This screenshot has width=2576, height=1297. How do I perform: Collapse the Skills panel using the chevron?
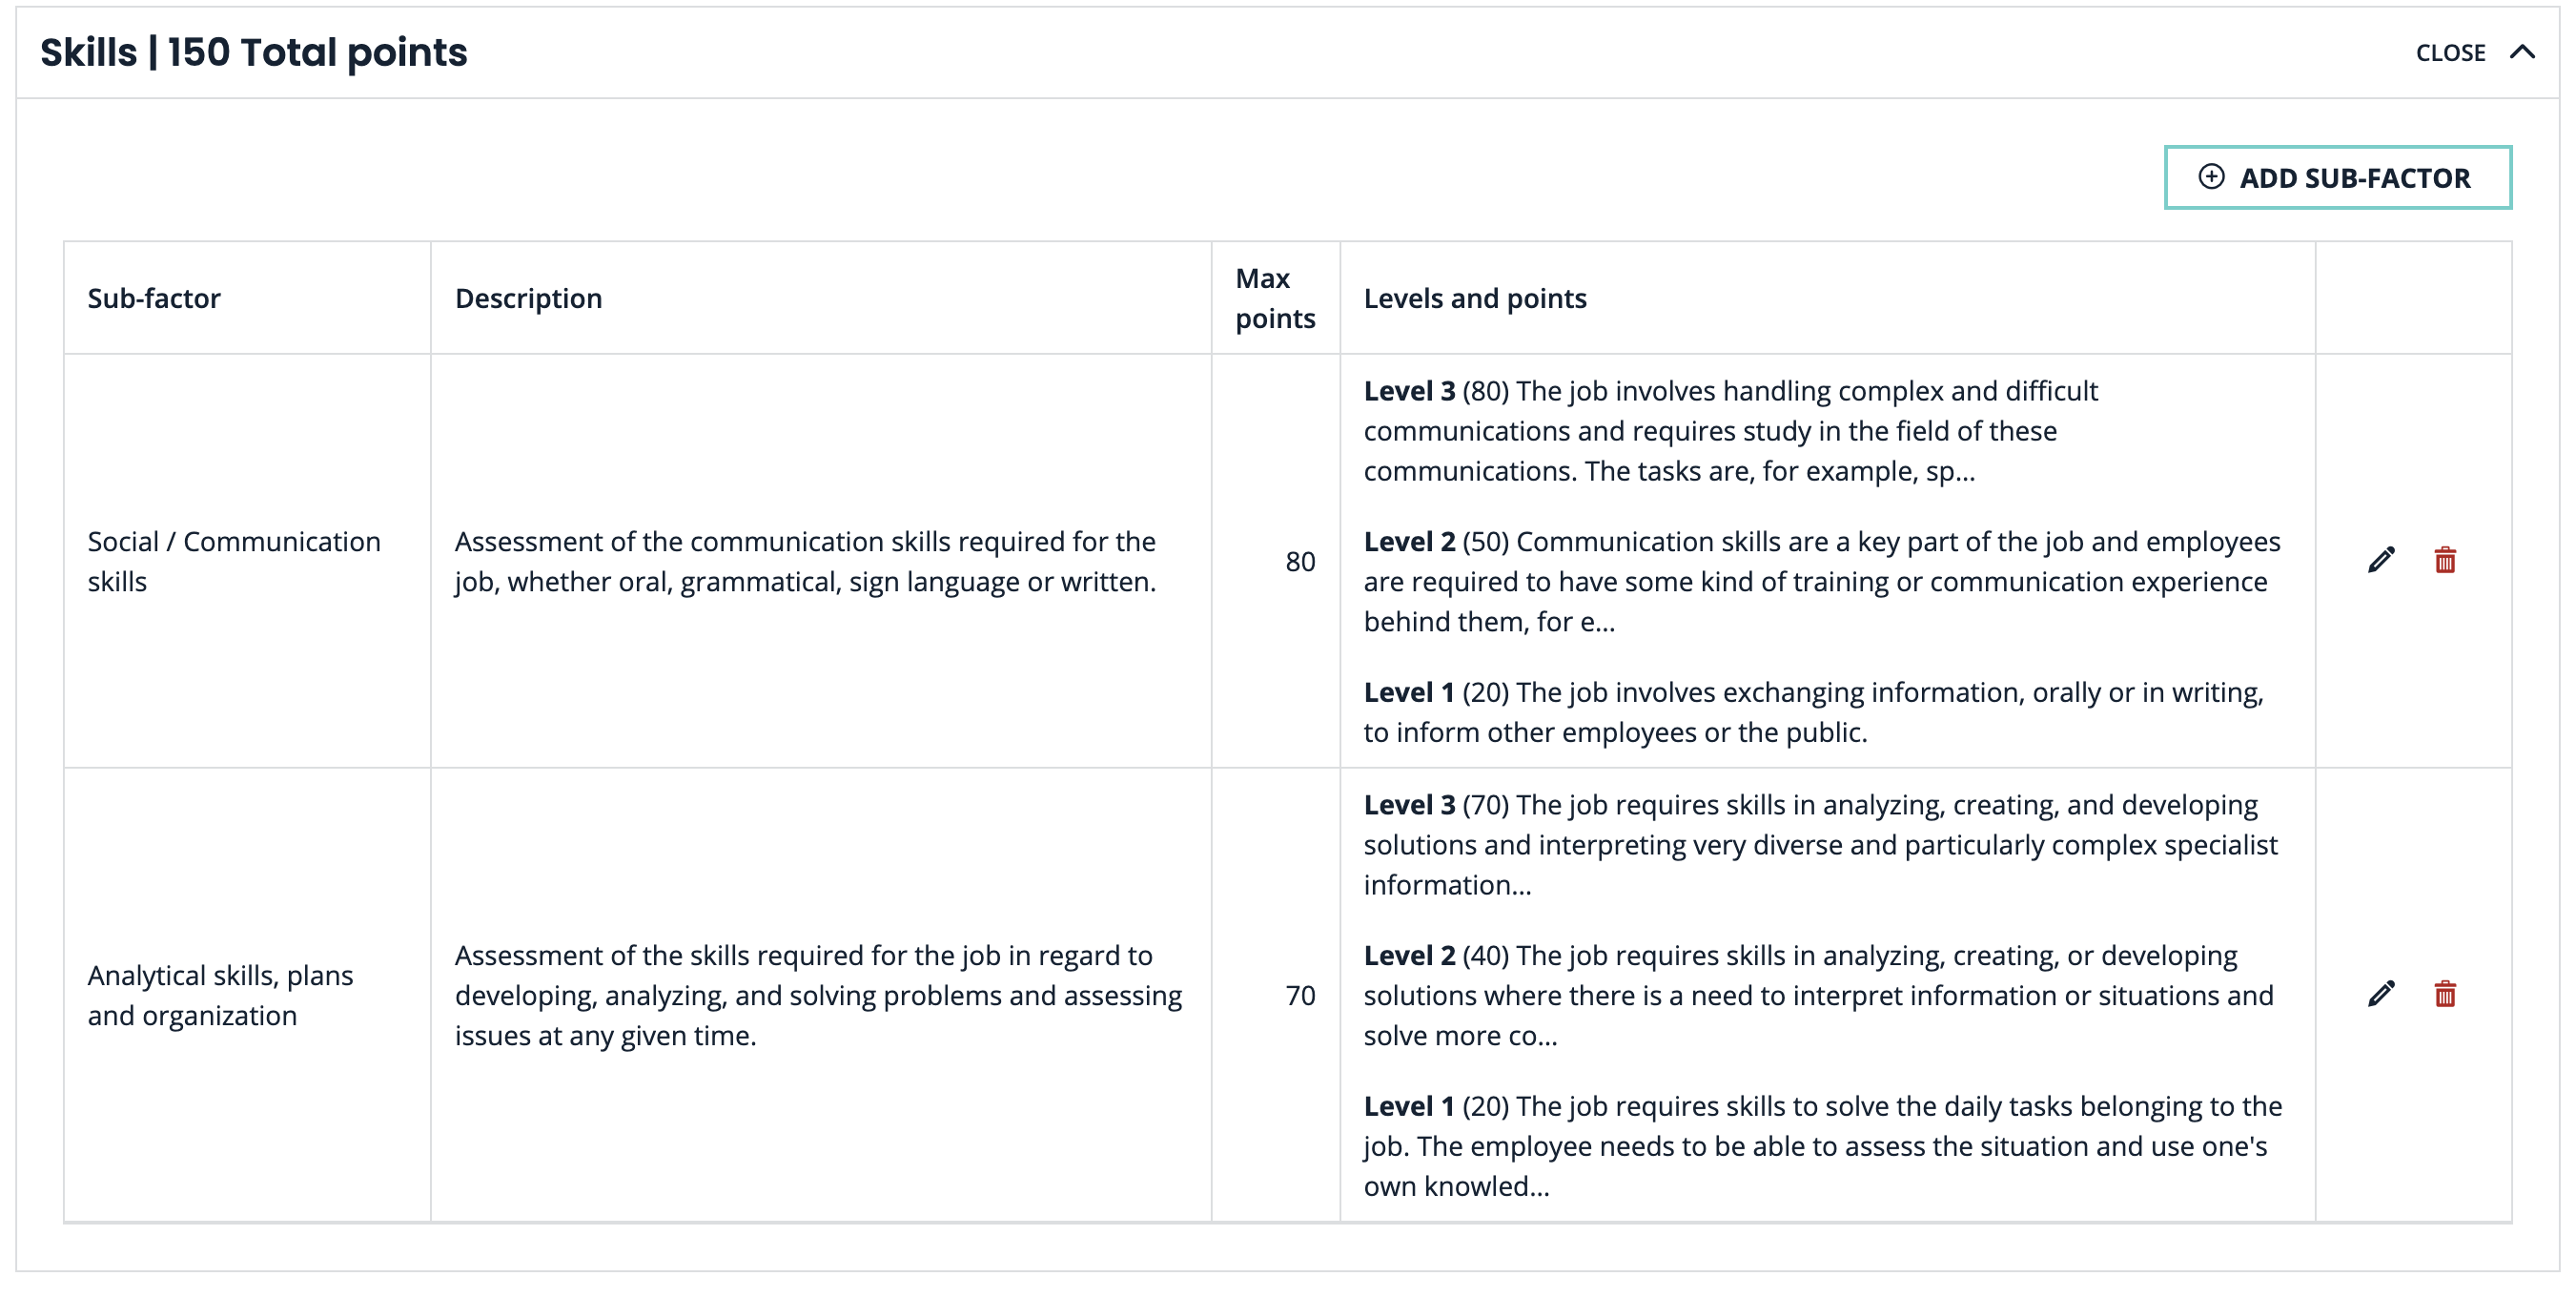click(x=2523, y=52)
